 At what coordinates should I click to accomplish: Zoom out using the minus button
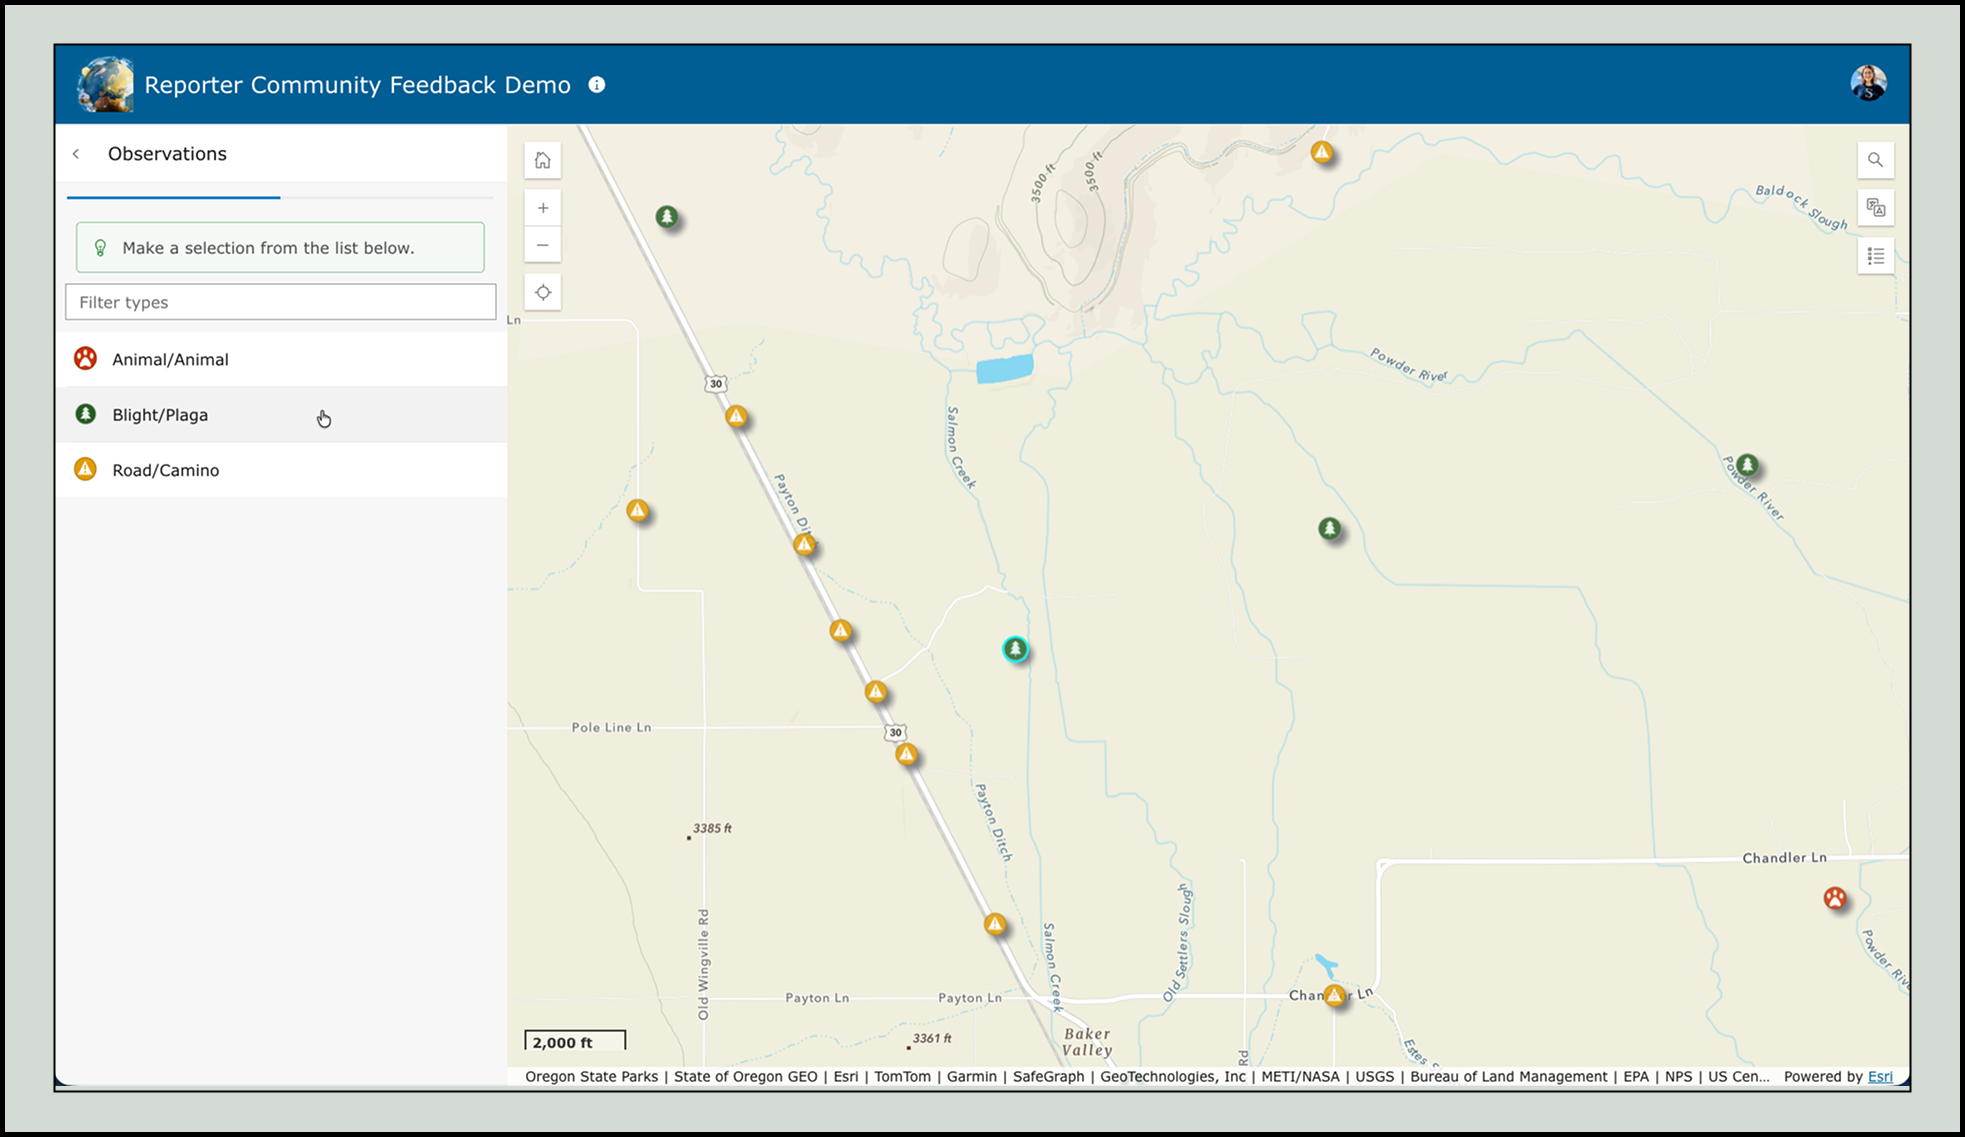(542, 245)
